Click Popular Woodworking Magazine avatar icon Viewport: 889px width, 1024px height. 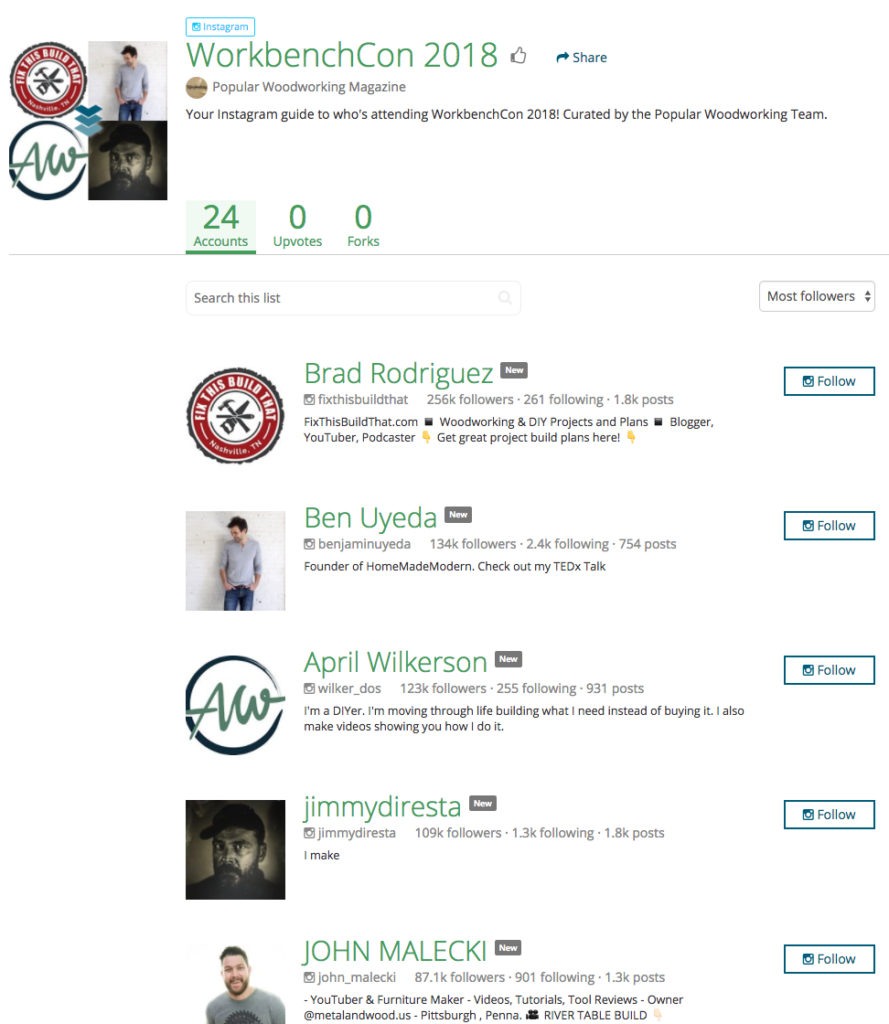click(x=197, y=88)
